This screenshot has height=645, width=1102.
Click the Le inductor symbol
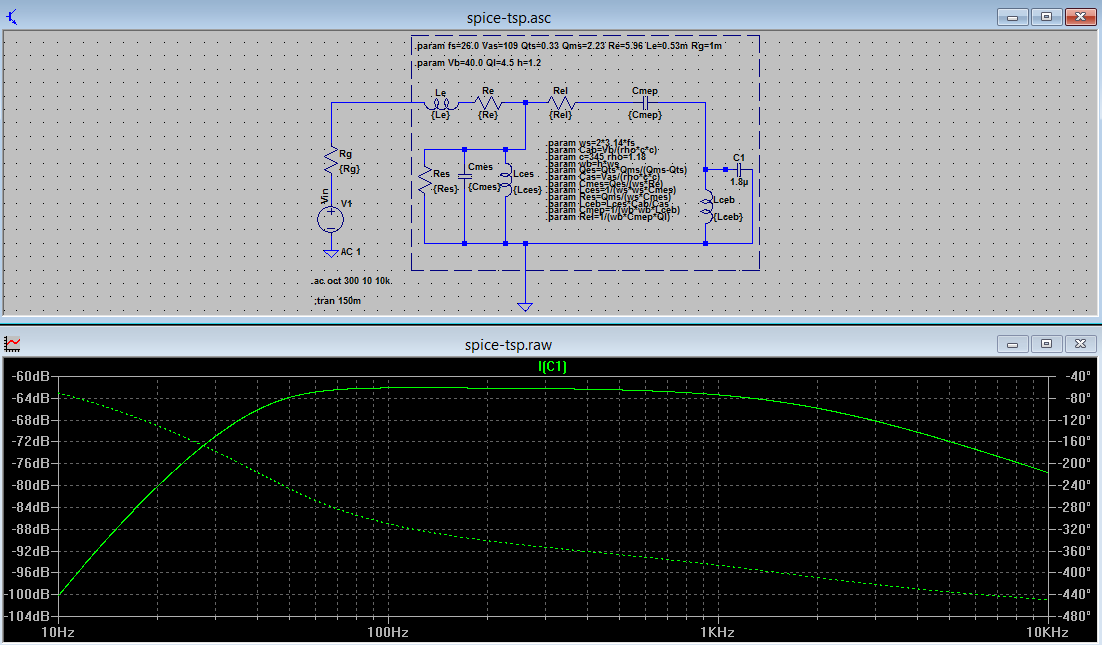tap(441, 103)
